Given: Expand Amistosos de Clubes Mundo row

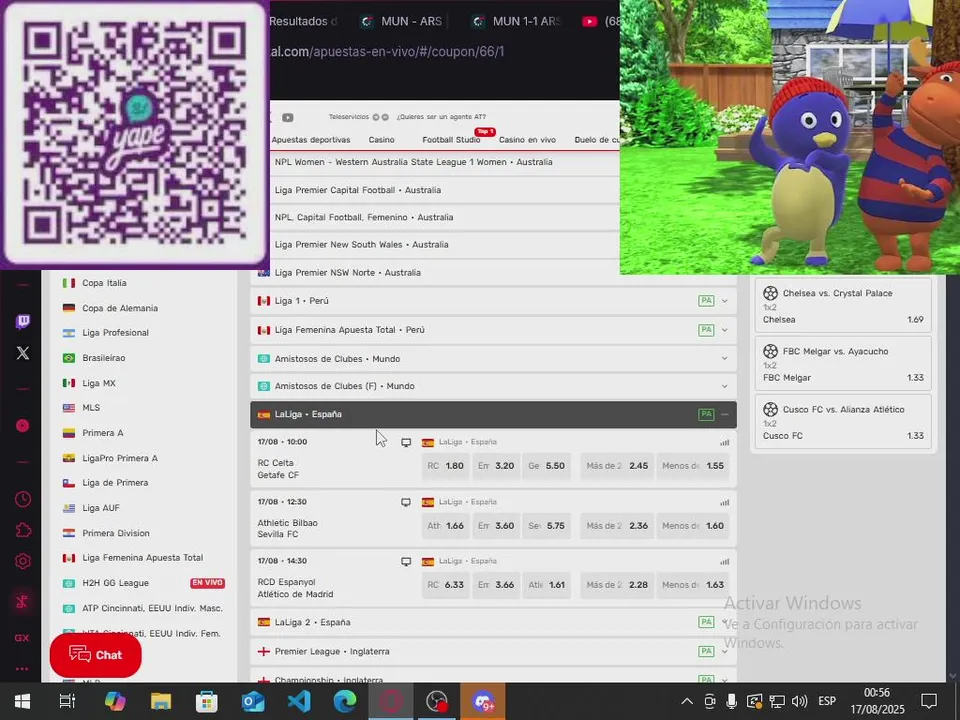Looking at the screenshot, I should click(x=493, y=358).
